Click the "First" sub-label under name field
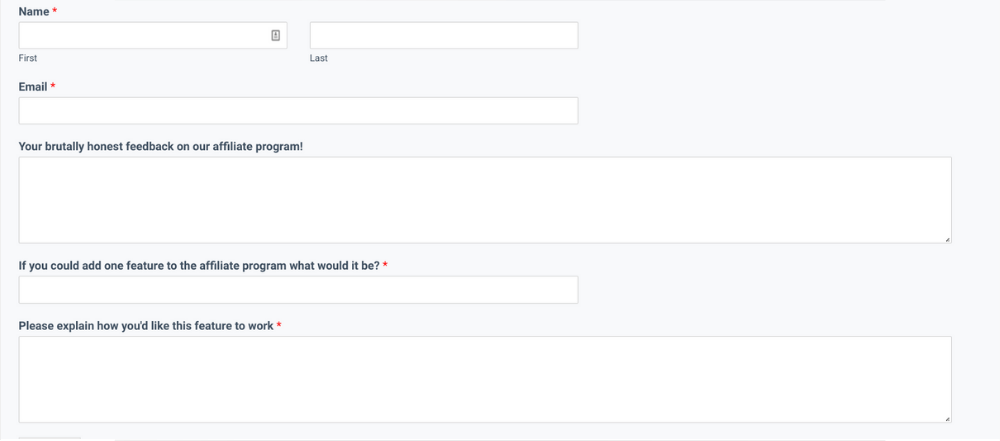The width and height of the screenshot is (1000, 441). pyautogui.click(x=28, y=58)
